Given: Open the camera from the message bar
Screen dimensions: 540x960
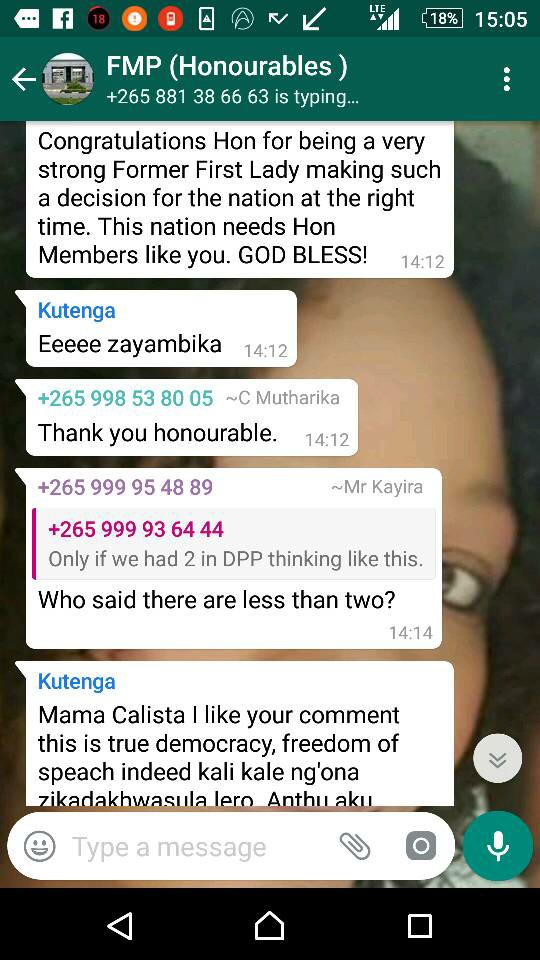Looking at the screenshot, I should 421,847.
